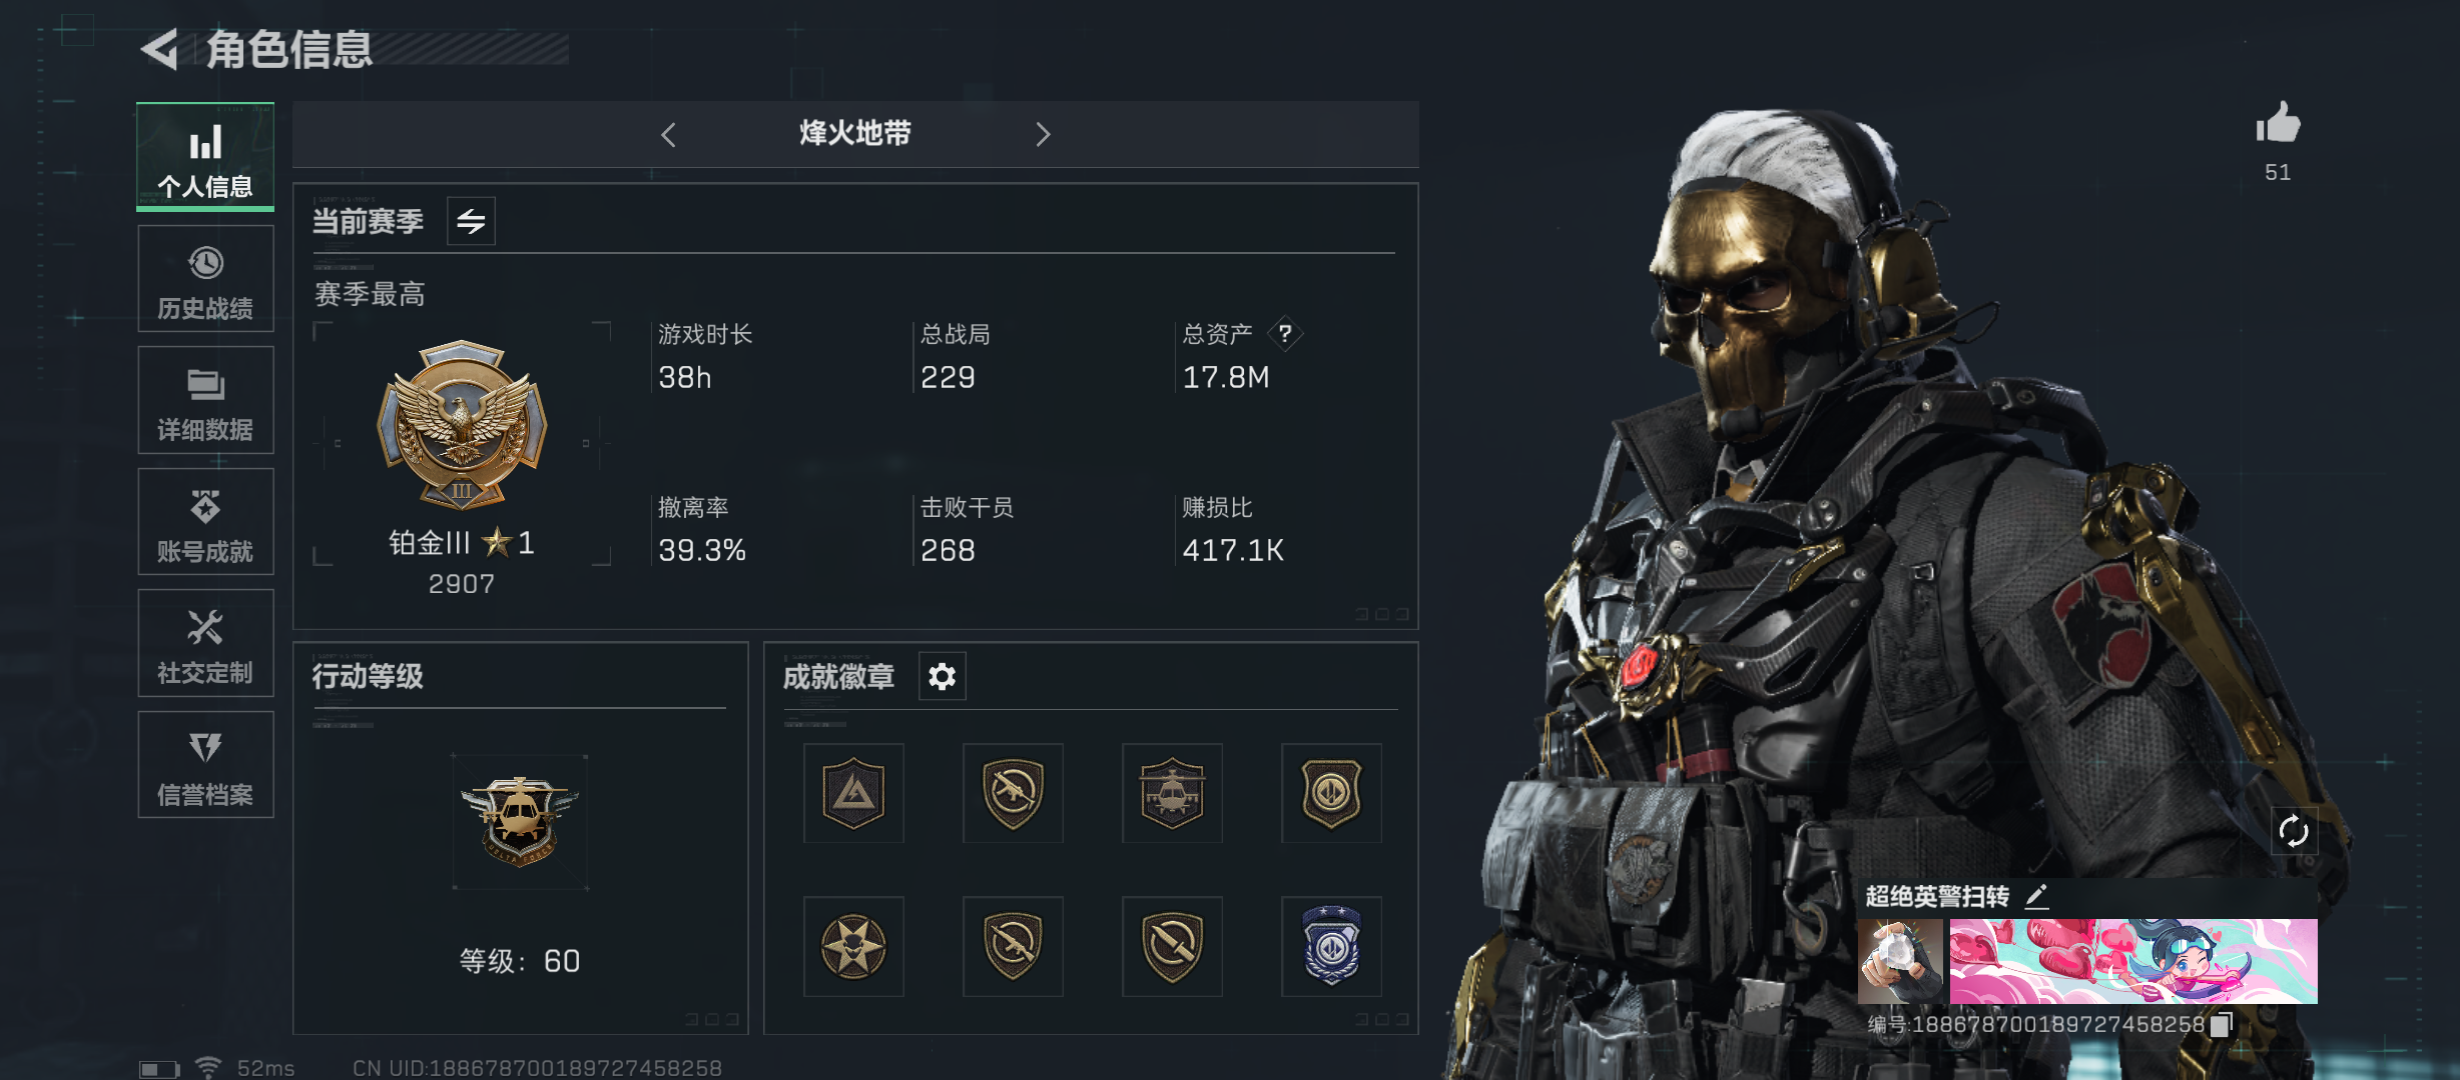Open achievement badge settings gear
Screen dimensions: 2460x1080
click(941, 677)
